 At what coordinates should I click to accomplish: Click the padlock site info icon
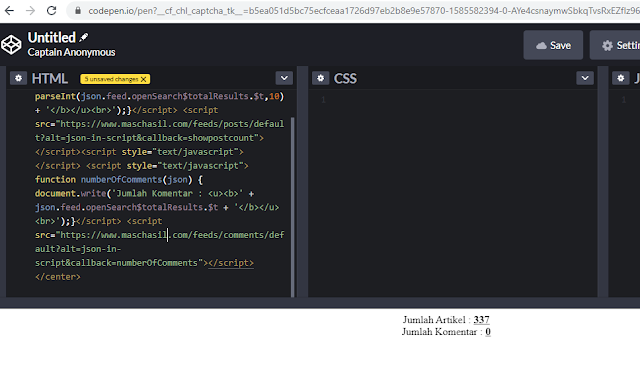pos(78,11)
